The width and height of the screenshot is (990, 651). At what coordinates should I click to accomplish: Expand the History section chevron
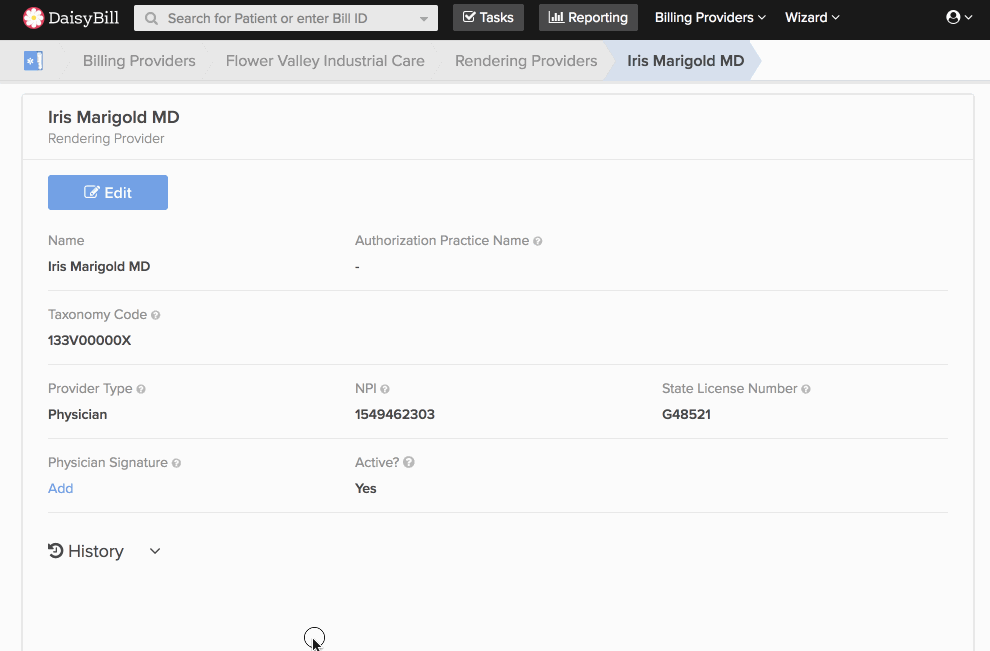tap(154, 551)
